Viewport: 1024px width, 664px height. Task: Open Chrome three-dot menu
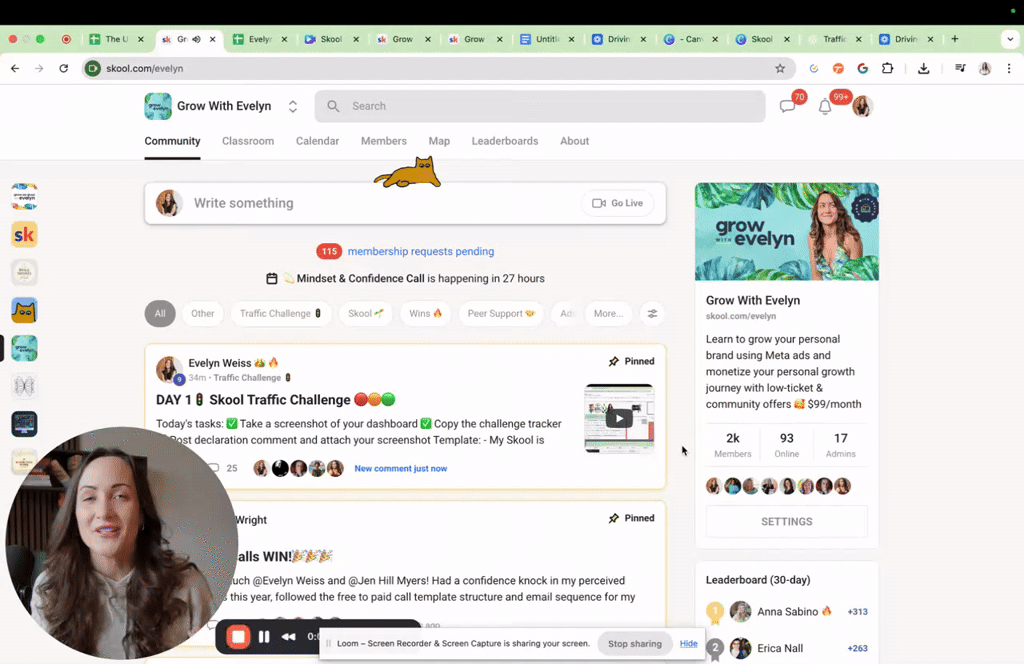(x=1009, y=68)
